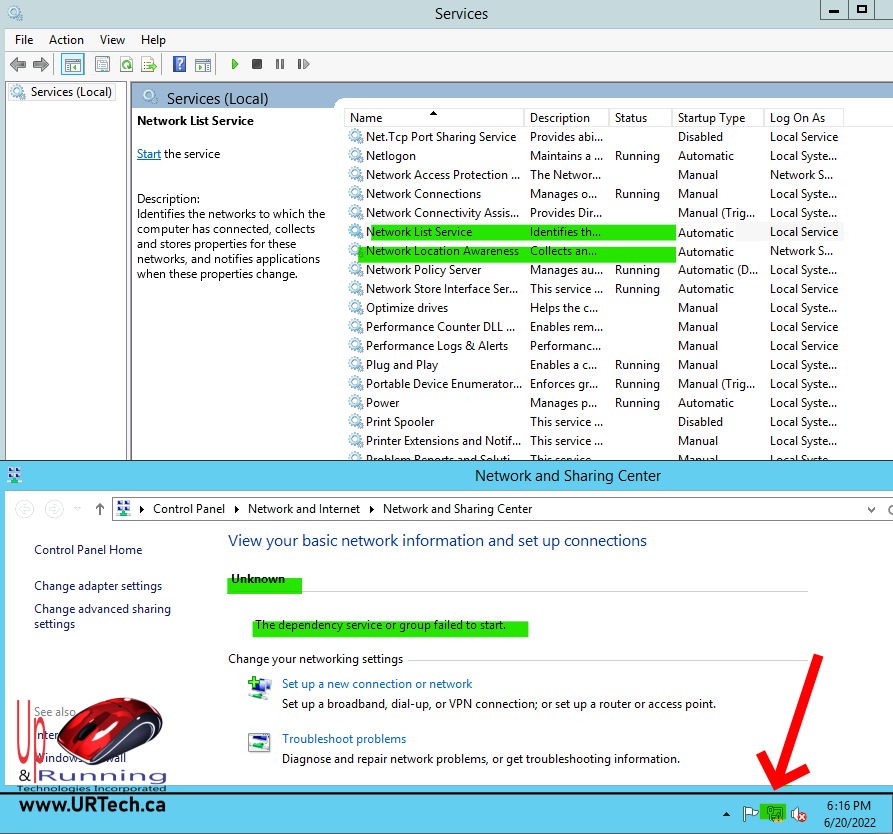
Task: Click the network warning tray icon
Action: (772, 813)
